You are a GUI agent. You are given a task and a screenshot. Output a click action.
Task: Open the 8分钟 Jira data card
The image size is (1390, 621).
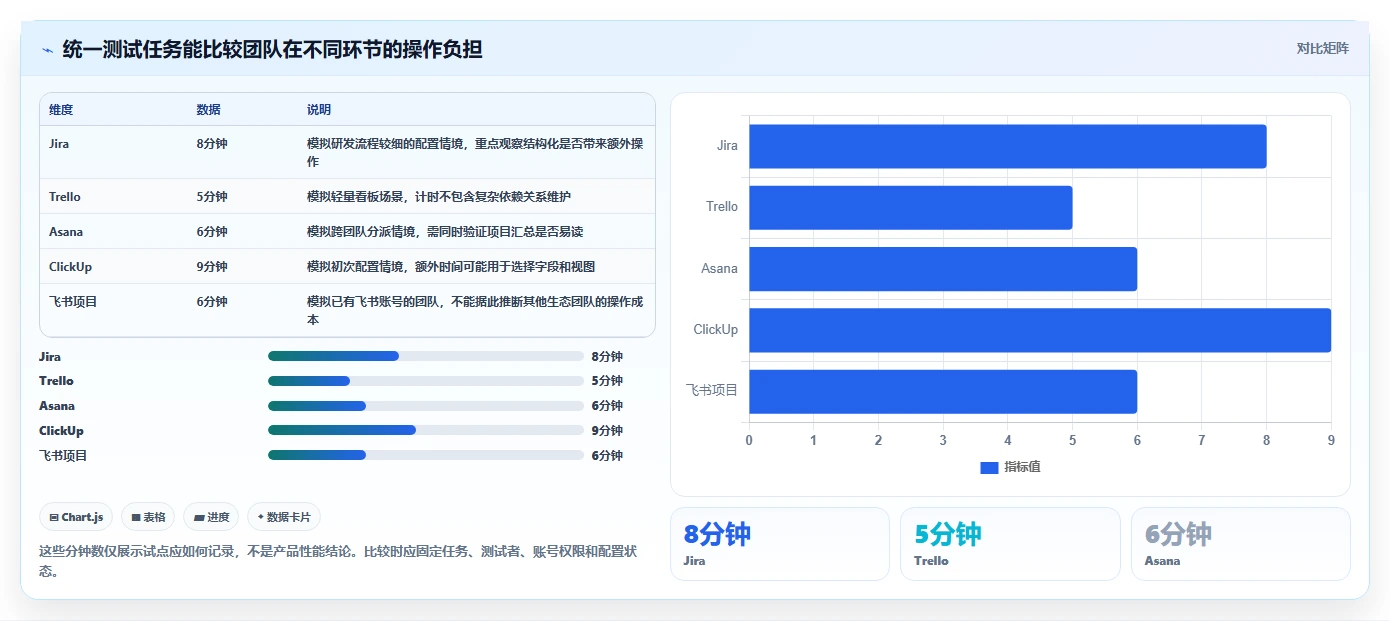[x=780, y=544]
